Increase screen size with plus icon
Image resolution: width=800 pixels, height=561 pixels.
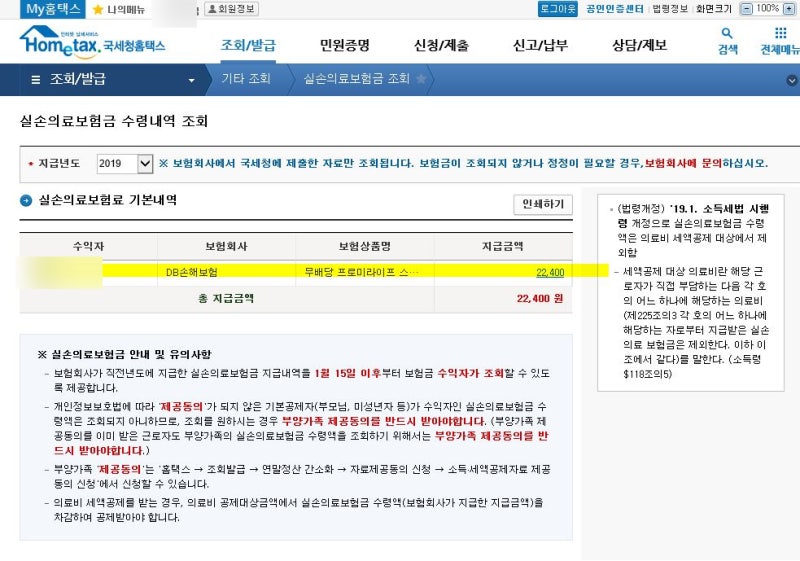coord(789,9)
